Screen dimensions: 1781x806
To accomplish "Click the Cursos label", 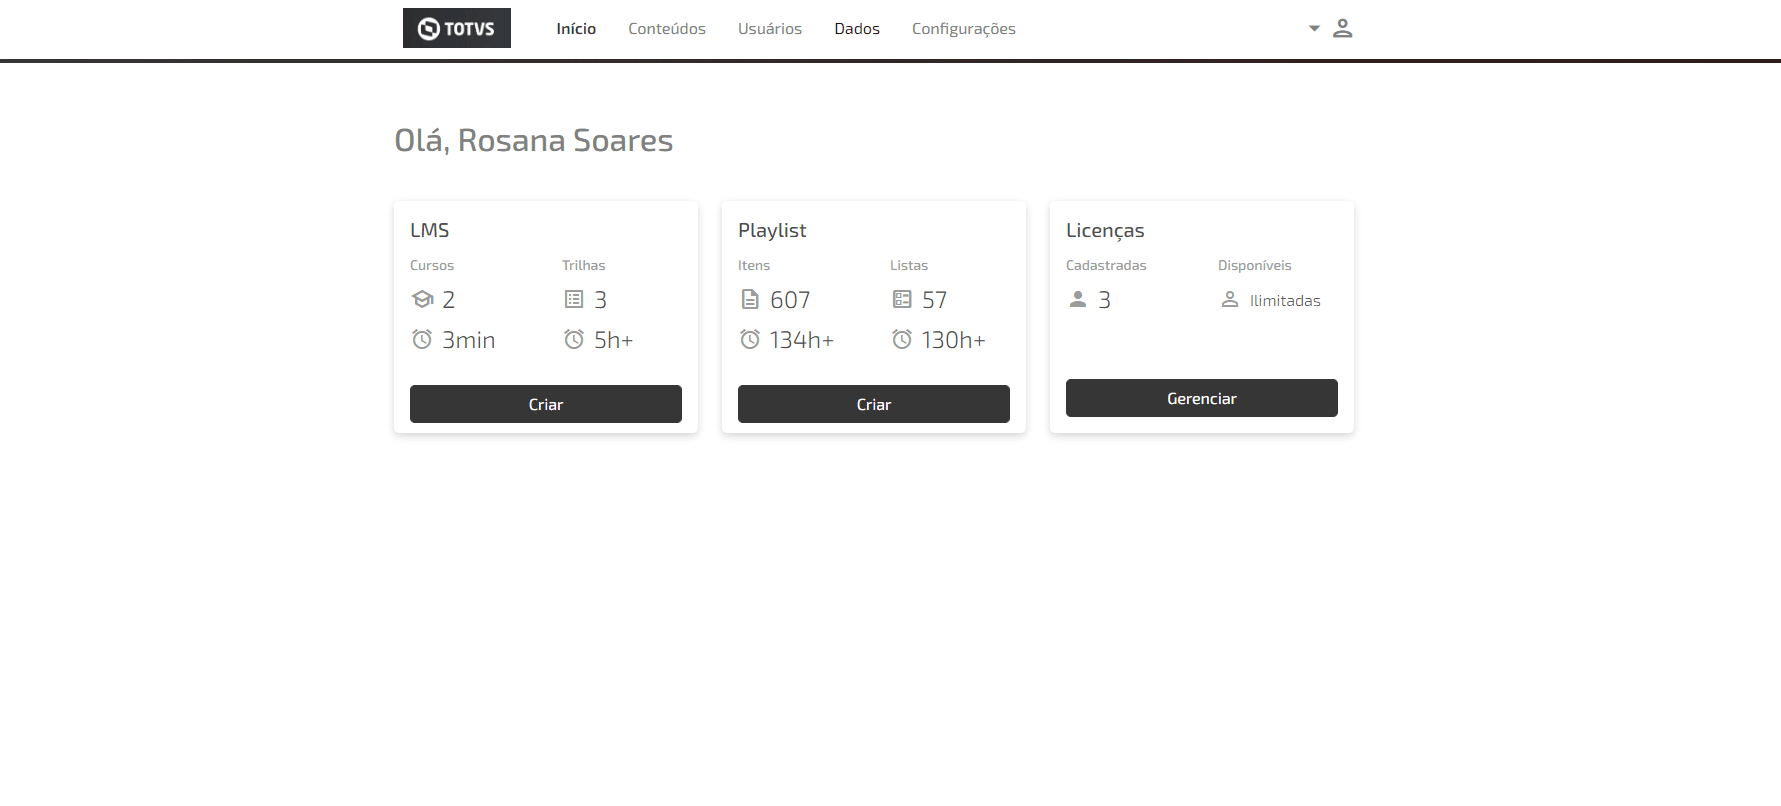I will (432, 265).
